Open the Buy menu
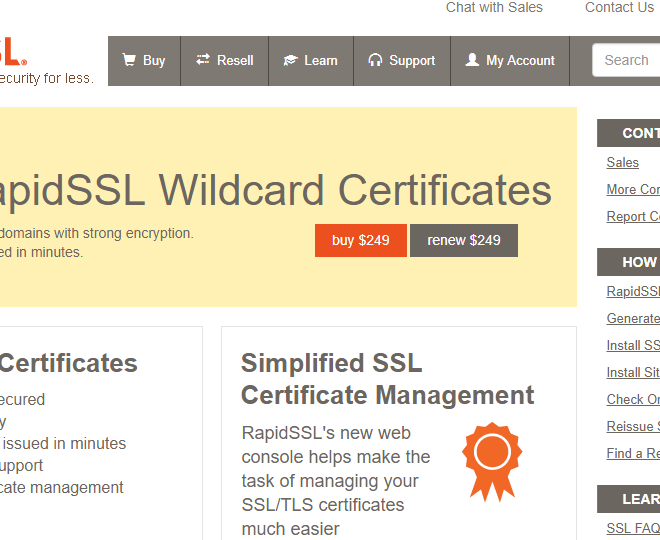 pos(144,61)
